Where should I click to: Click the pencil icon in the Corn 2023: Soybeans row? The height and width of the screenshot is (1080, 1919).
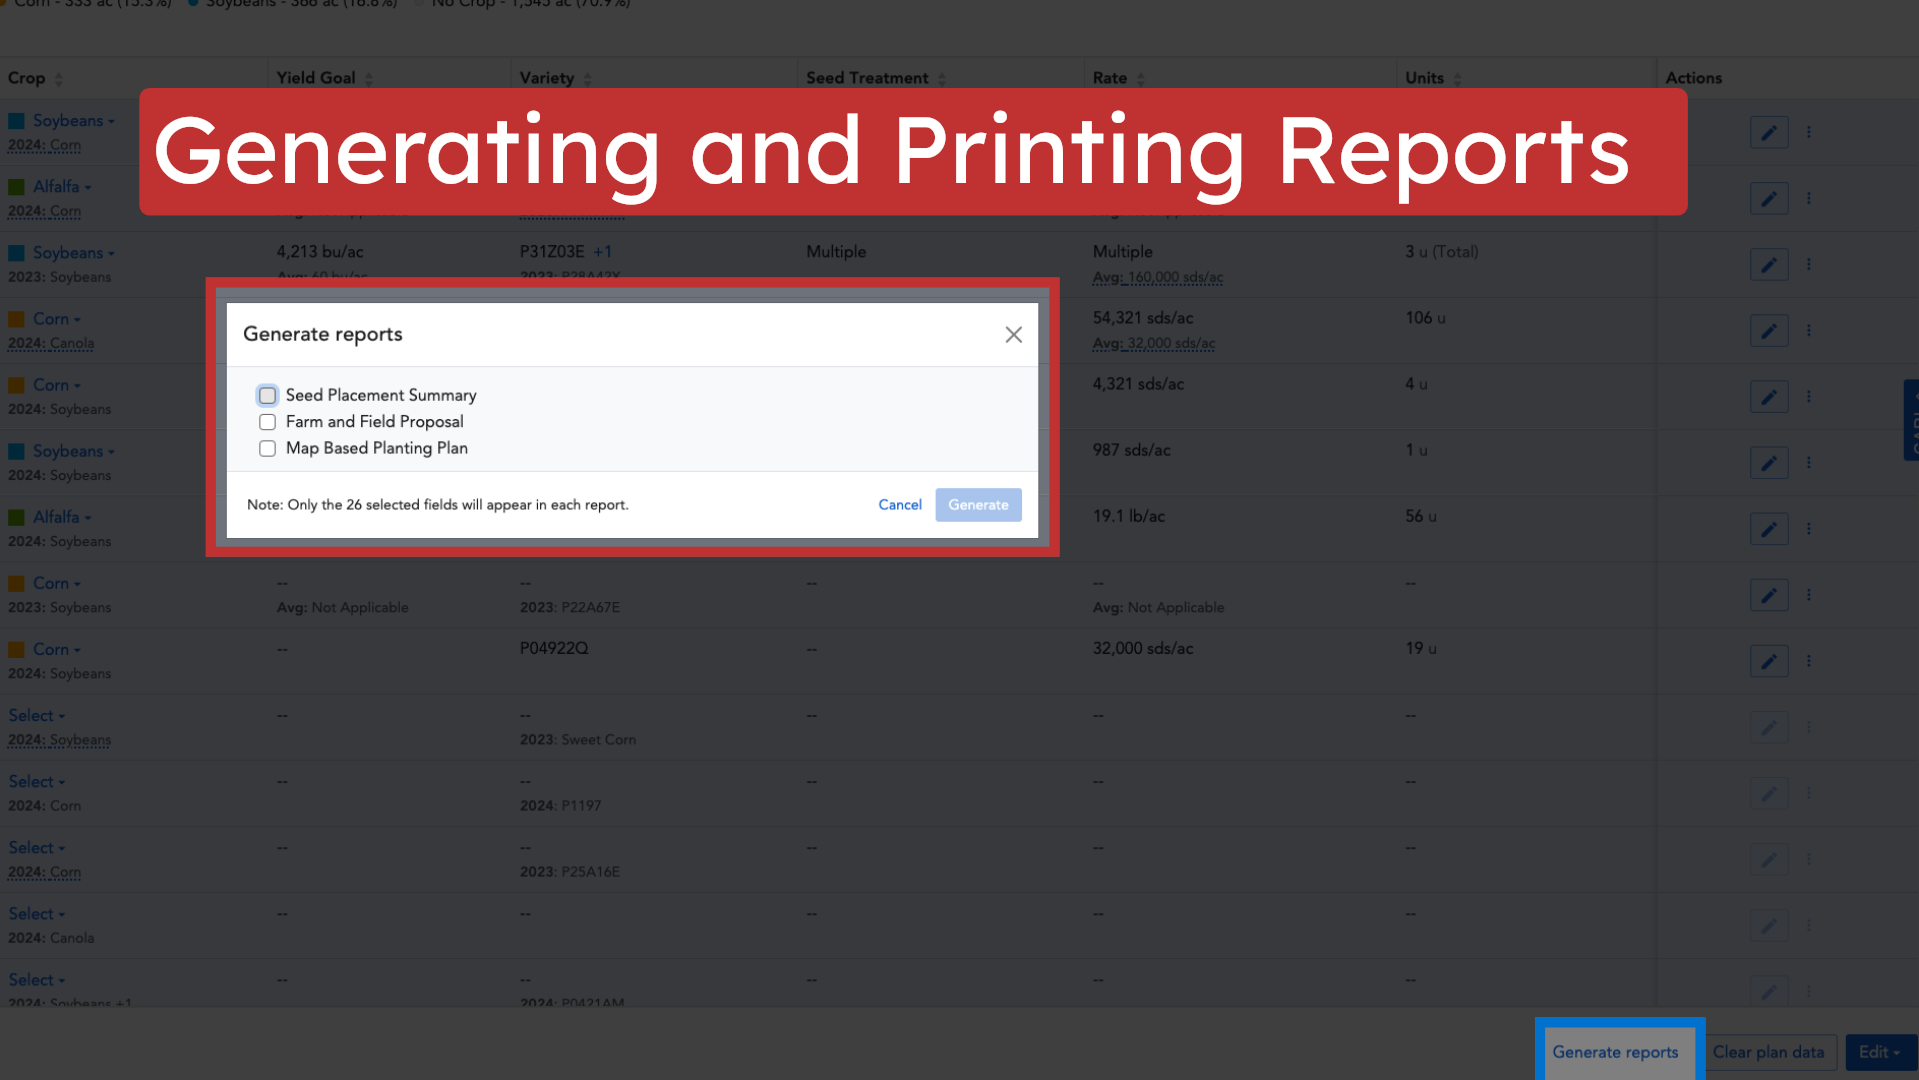pyautogui.click(x=1769, y=595)
